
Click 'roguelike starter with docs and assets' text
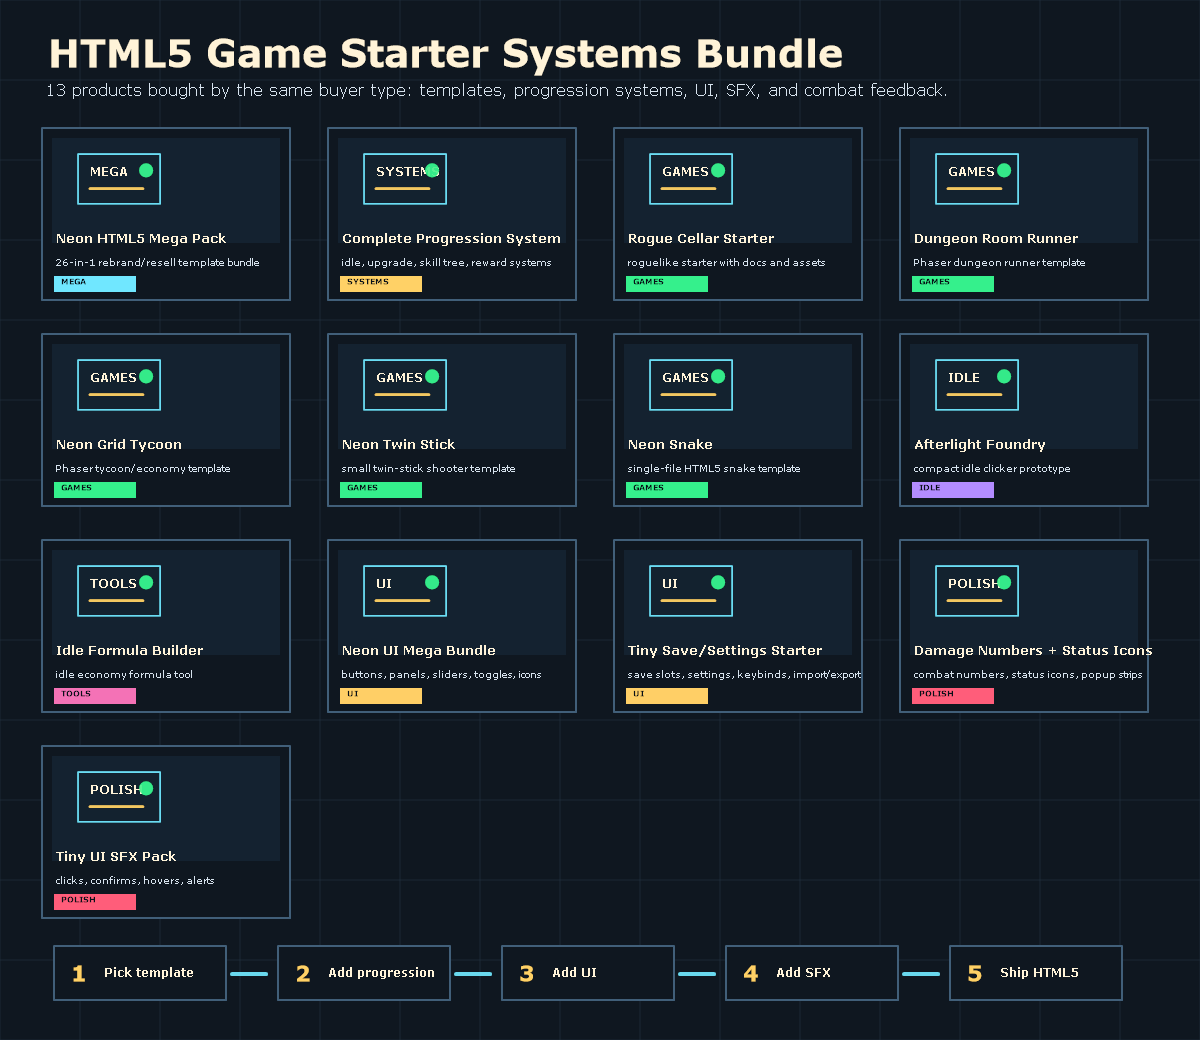click(x=726, y=263)
